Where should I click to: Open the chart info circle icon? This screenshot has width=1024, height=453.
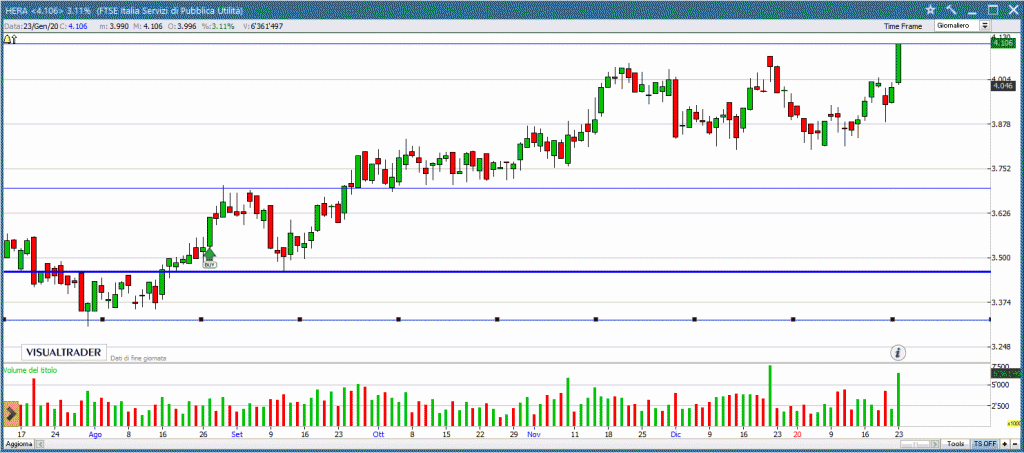(899, 353)
